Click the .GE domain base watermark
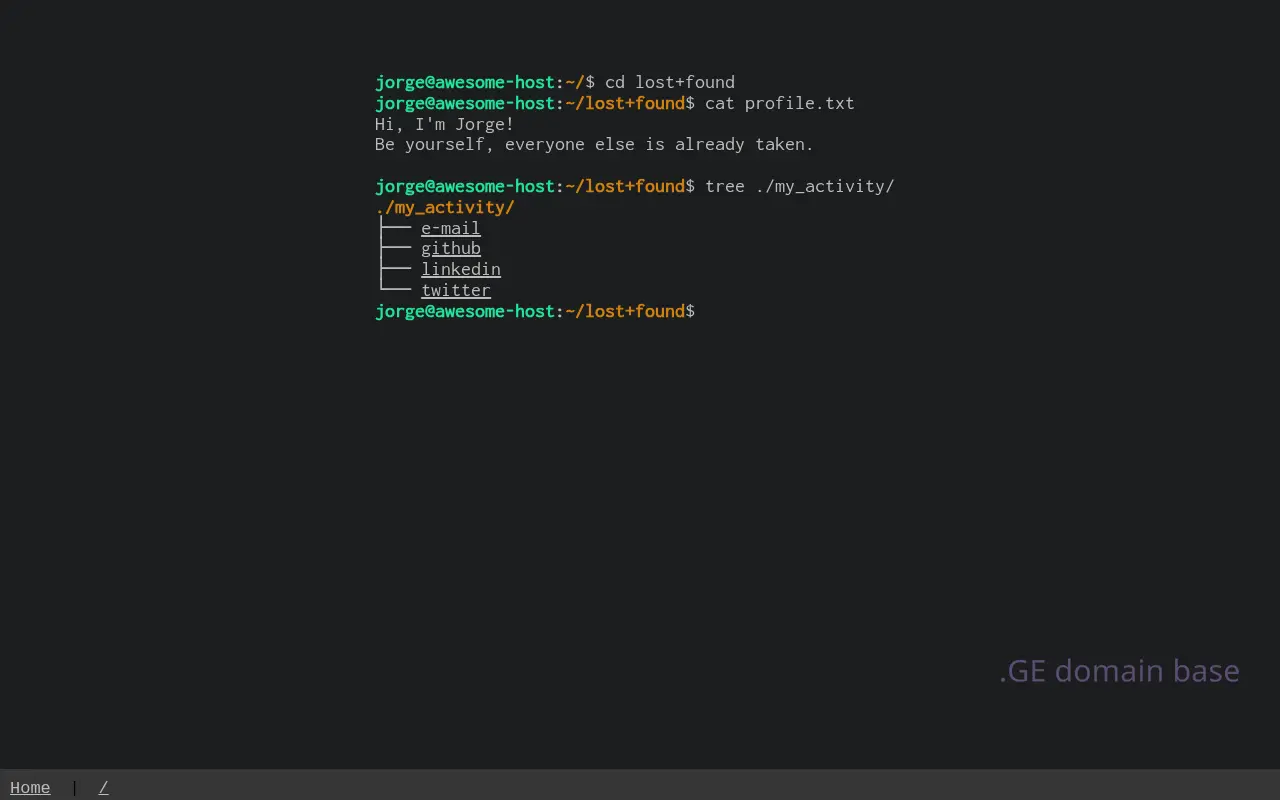 [1118, 670]
